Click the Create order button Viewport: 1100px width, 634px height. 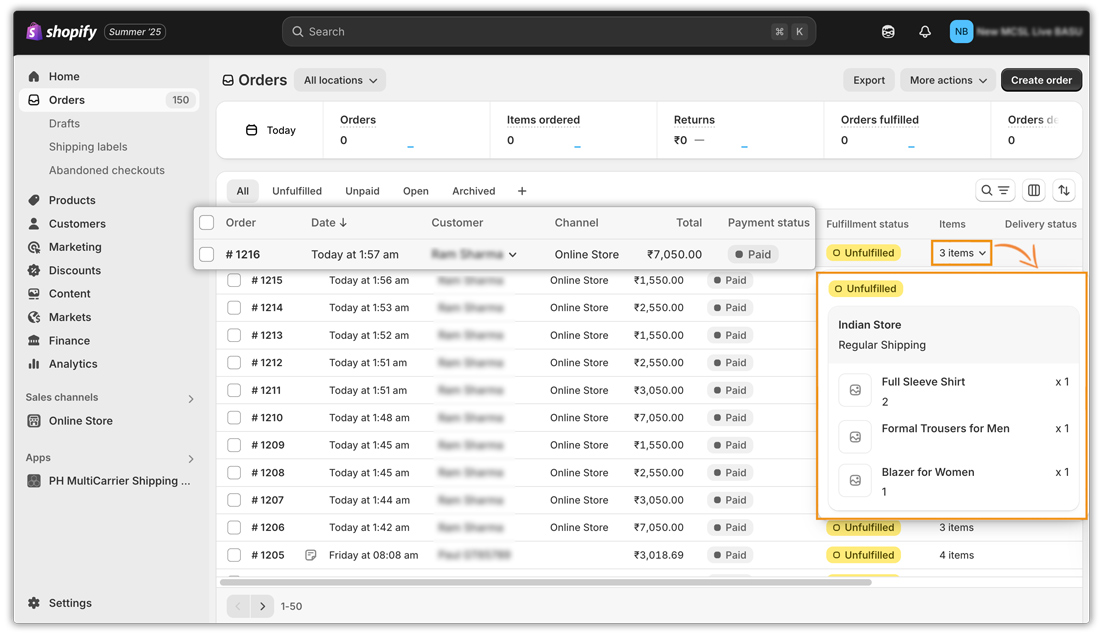coord(1041,80)
